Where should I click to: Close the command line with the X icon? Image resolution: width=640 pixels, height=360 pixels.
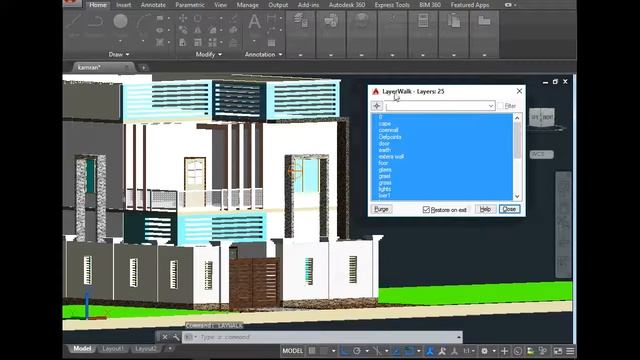click(164, 337)
